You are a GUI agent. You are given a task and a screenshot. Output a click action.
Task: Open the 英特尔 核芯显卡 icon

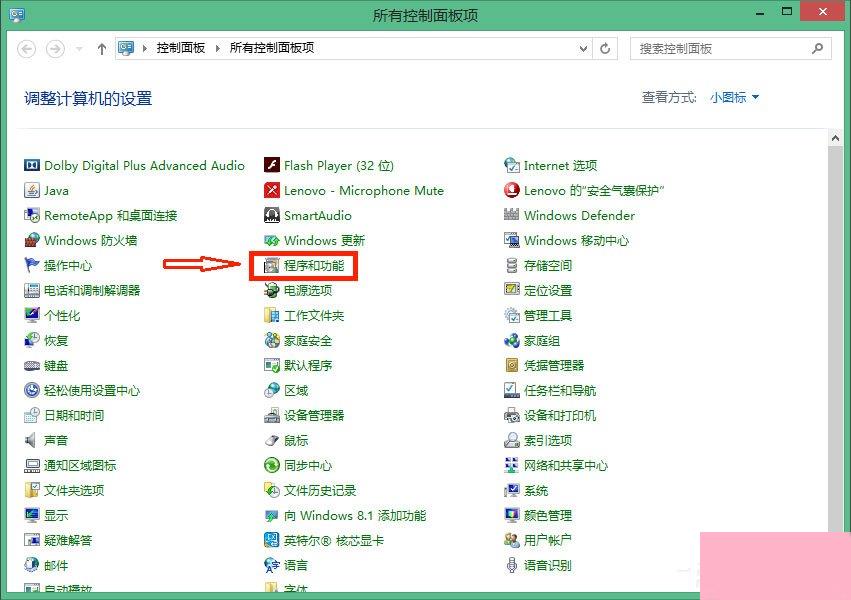271,540
